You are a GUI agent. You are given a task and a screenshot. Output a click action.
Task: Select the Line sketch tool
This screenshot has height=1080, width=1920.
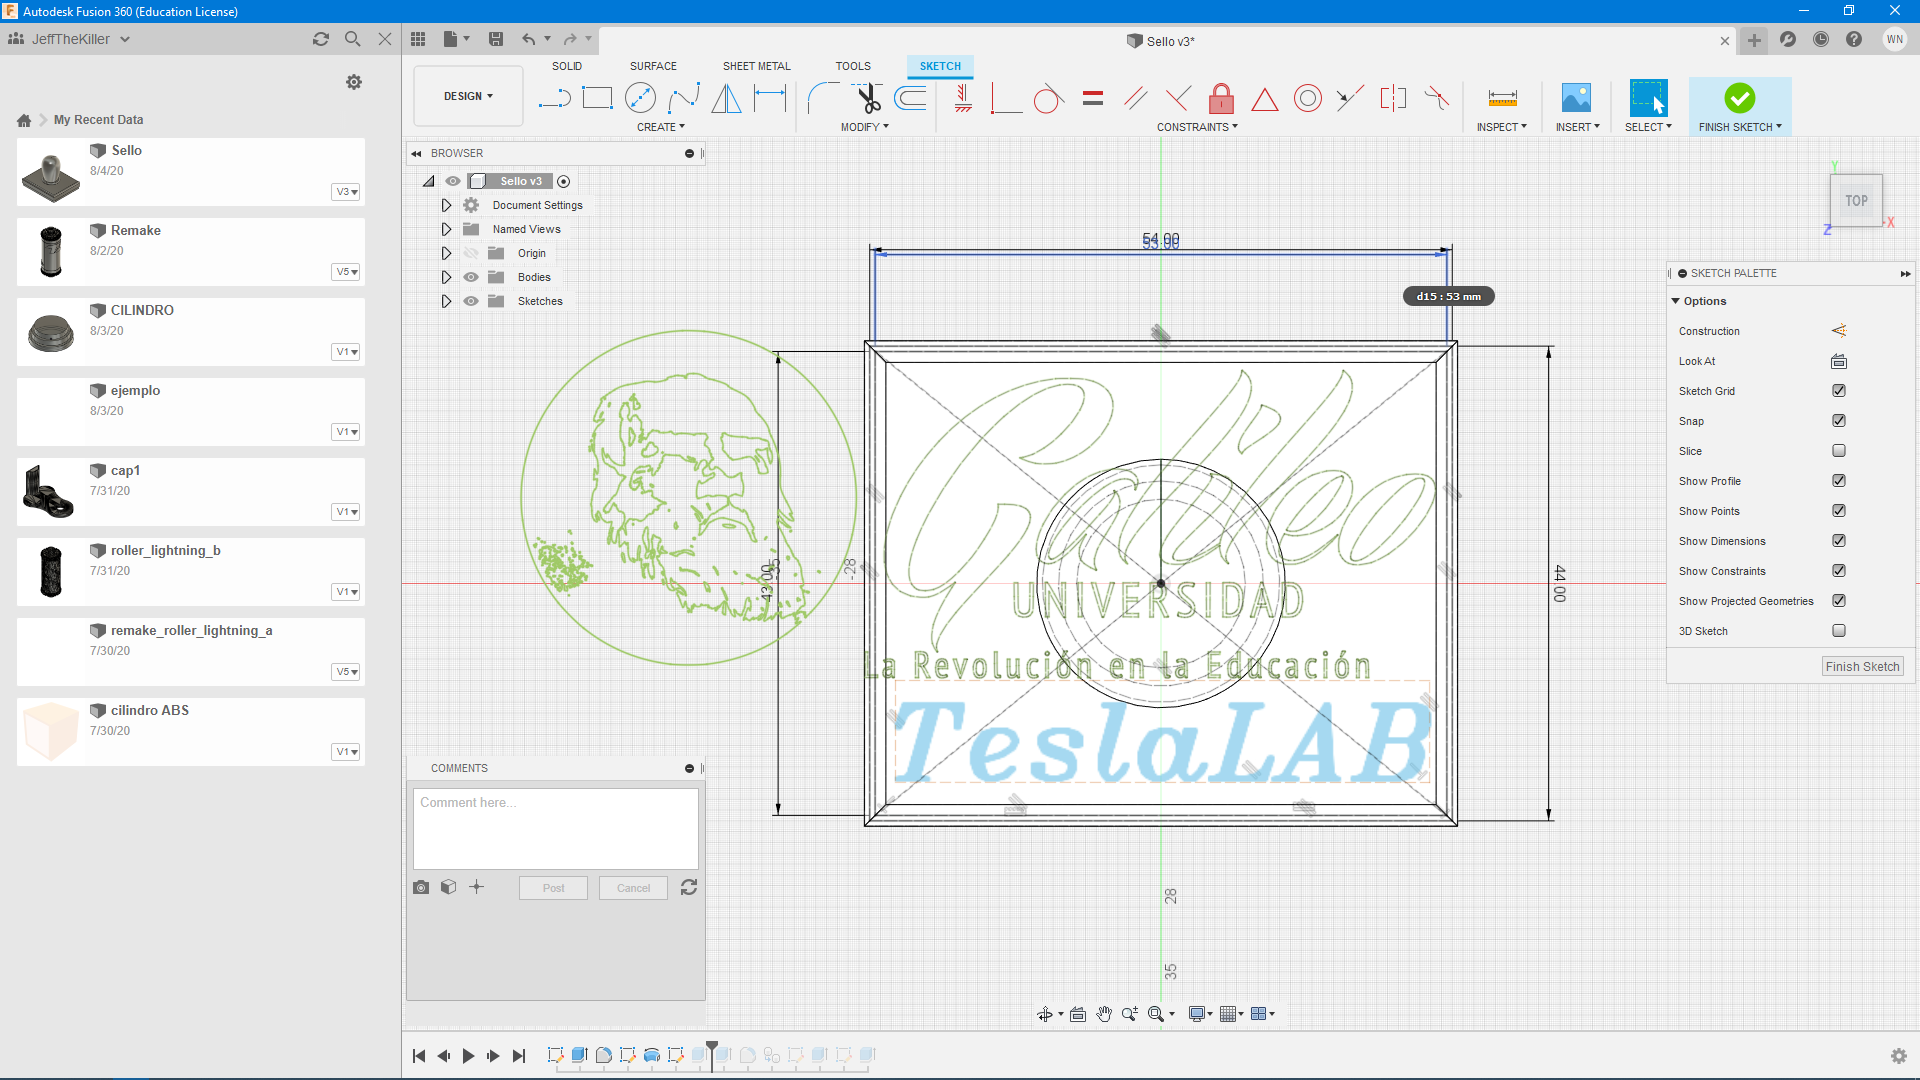(553, 98)
